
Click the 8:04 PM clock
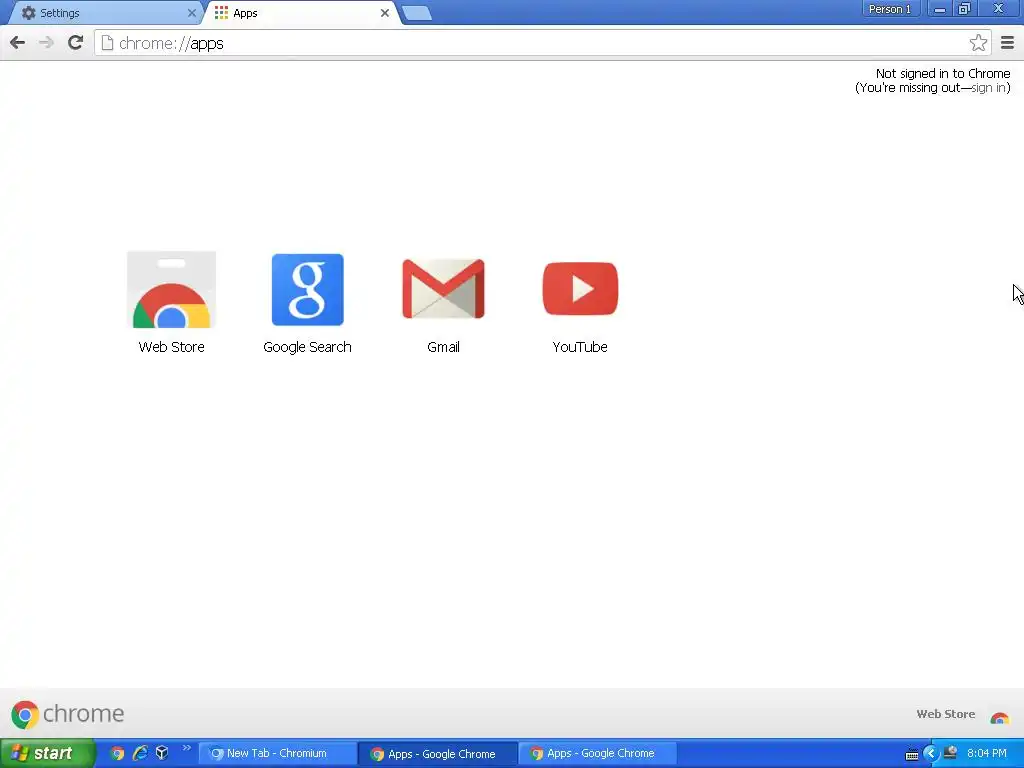[x=987, y=753]
